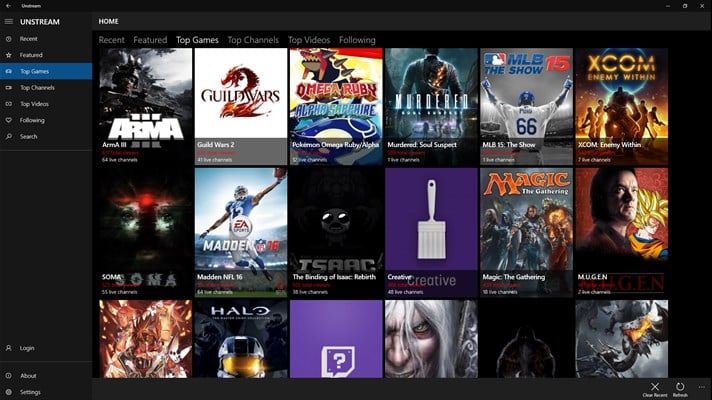Open the Pokémon Omega Ruby/Alpha Sapphire tile
Screen dimensions: 712x400
click(336, 106)
